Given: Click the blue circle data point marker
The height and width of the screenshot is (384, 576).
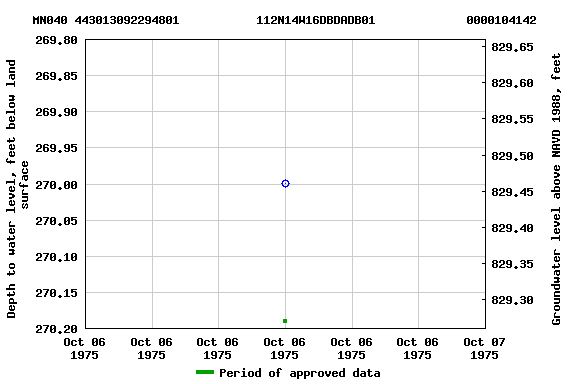Looking at the screenshot, I should (285, 183).
